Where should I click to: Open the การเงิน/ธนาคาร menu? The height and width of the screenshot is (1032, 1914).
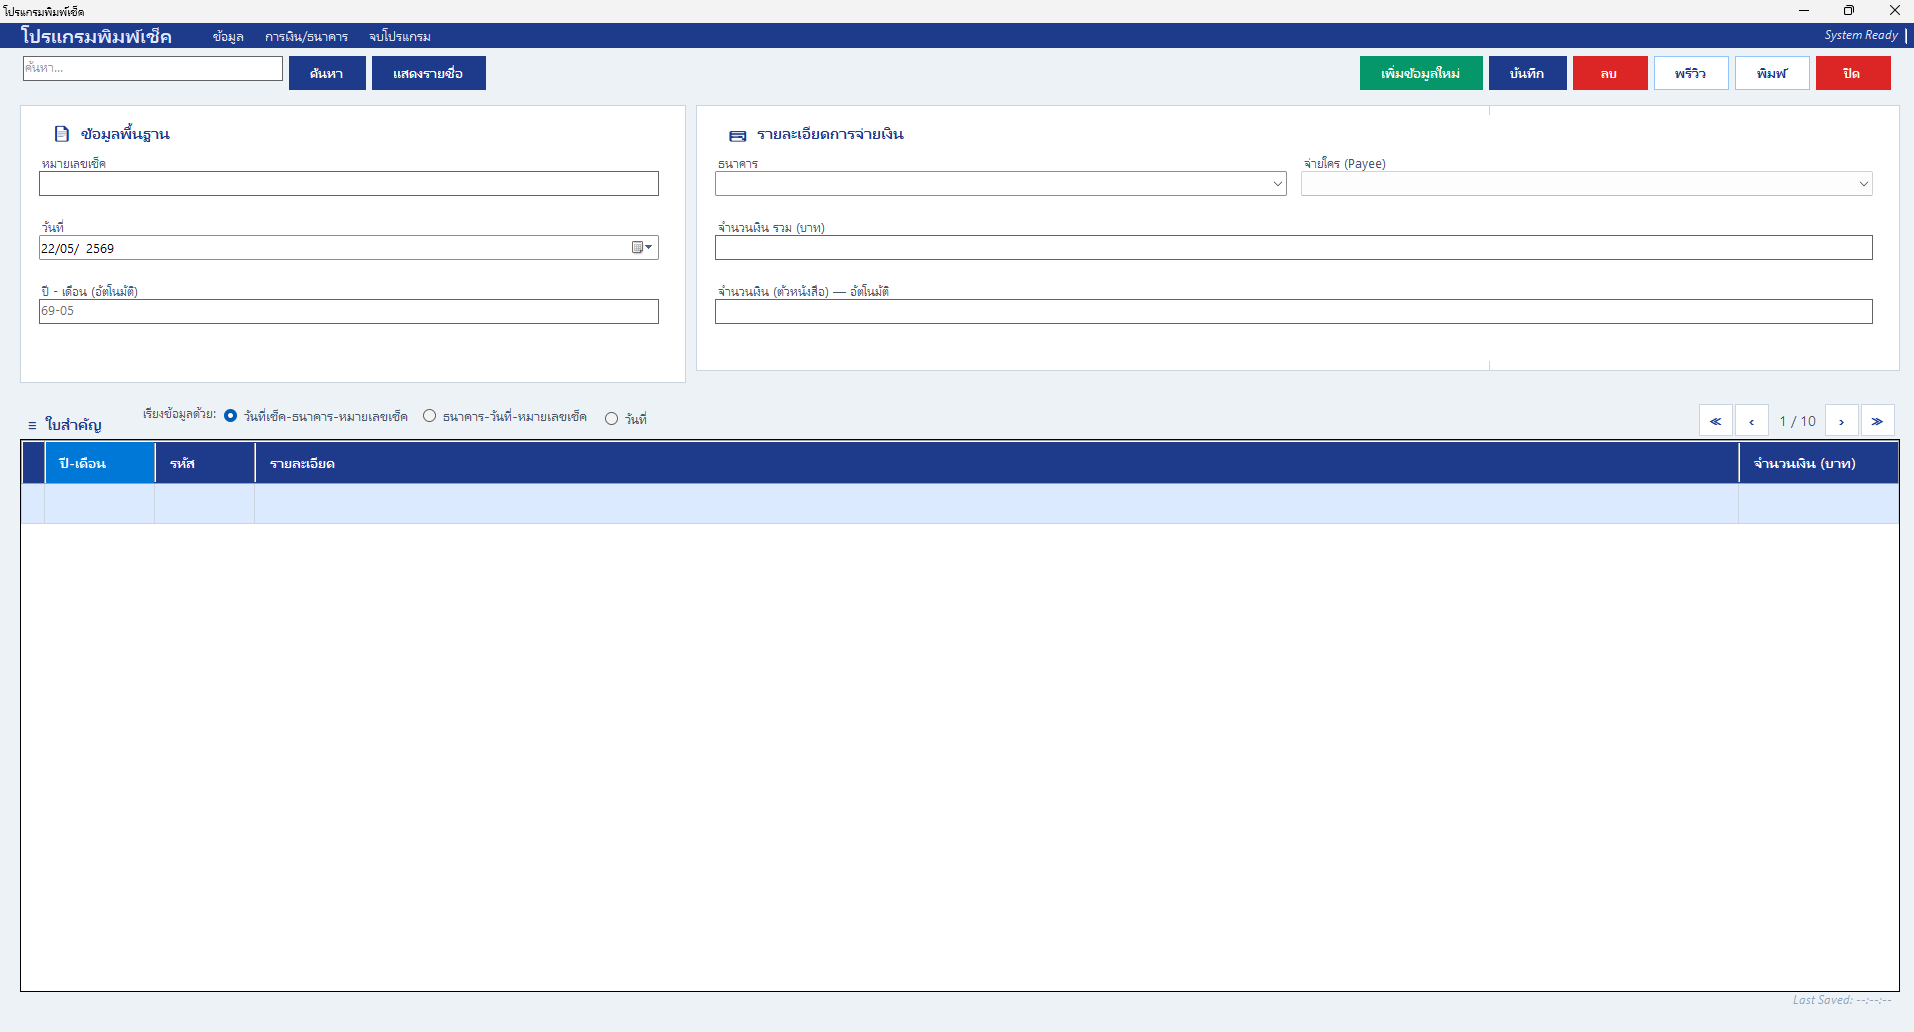click(x=306, y=37)
